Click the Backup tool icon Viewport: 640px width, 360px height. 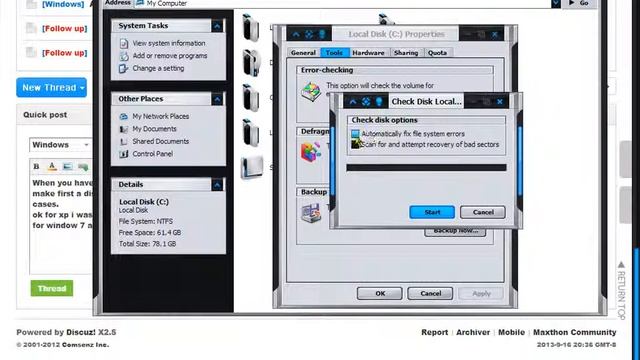click(x=311, y=213)
